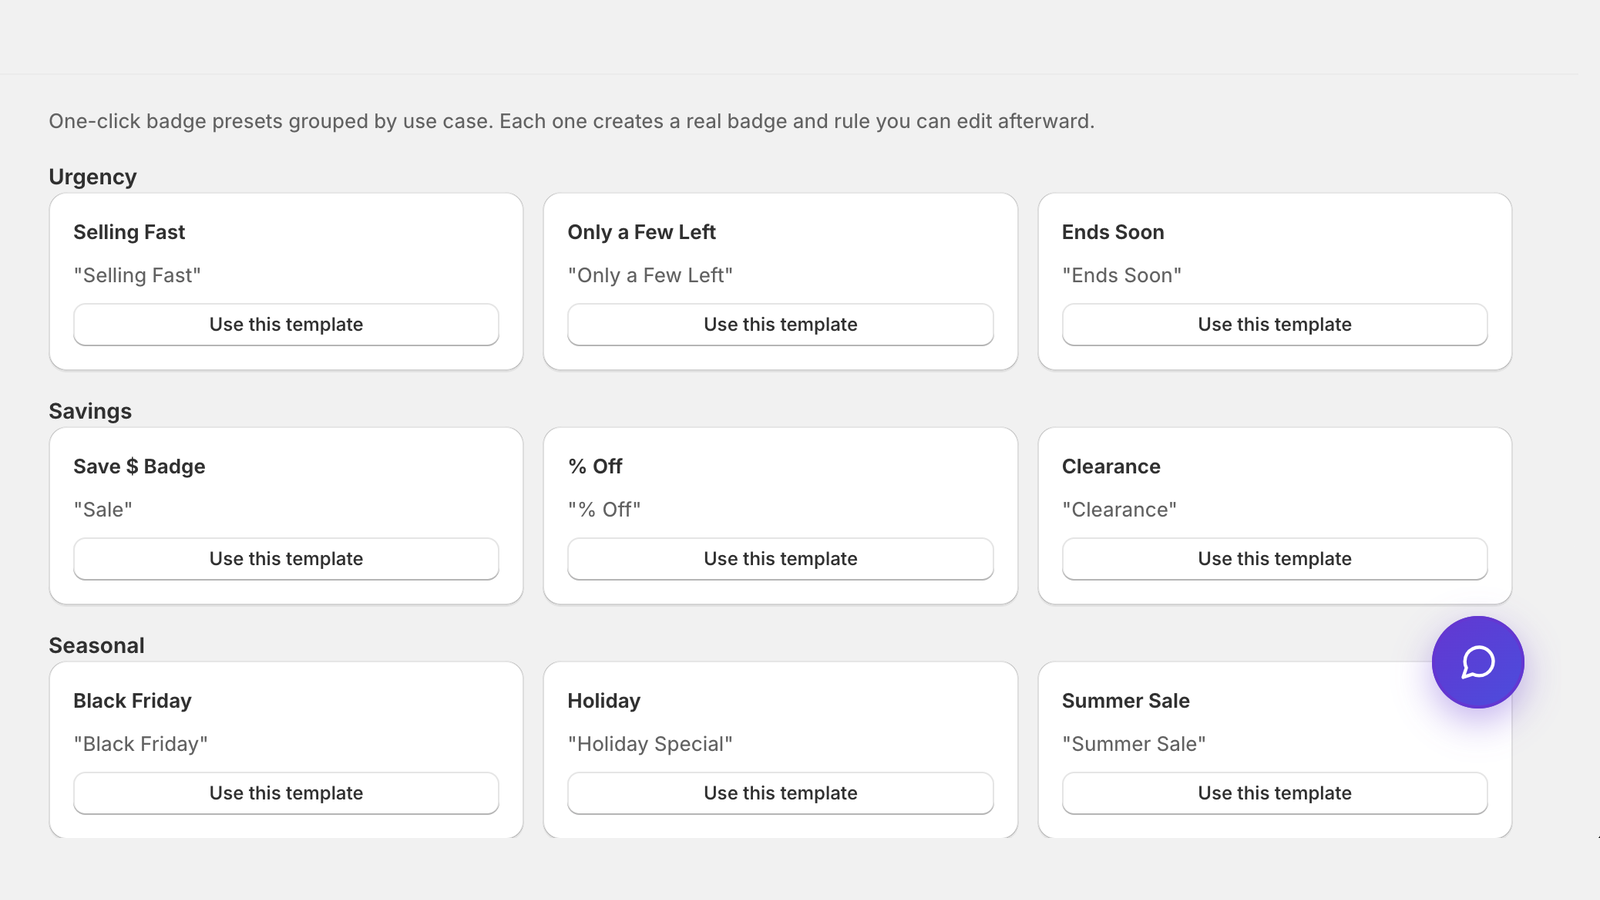Viewport: 1600px width, 900px height.
Task: Click the one-click badge presets description
Action: pos(572,122)
